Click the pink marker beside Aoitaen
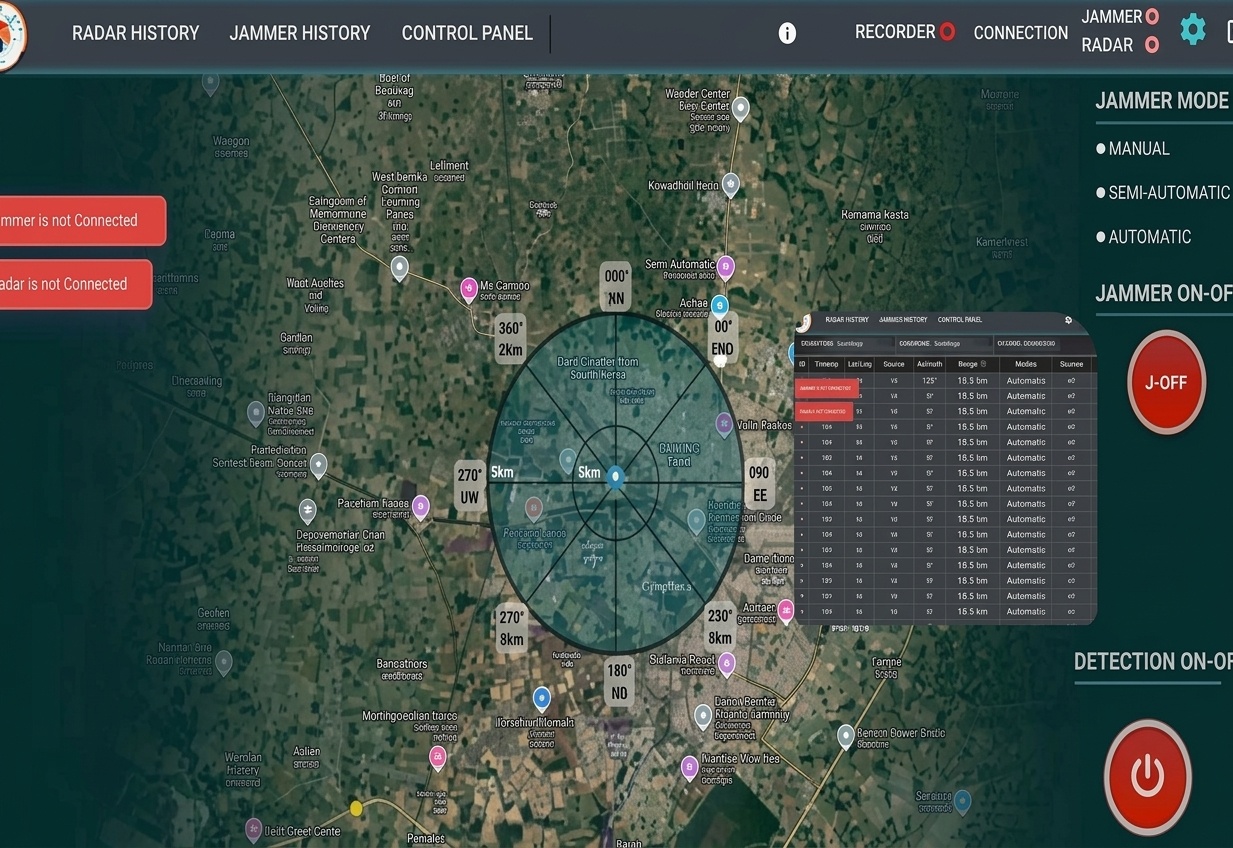This screenshot has height=848, width=1233. point(786,610)
